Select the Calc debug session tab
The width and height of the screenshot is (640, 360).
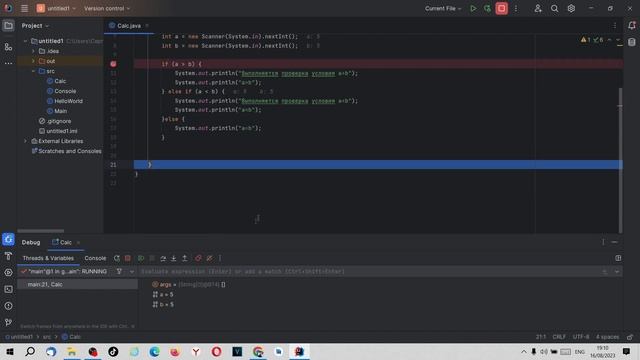[62, 242]
